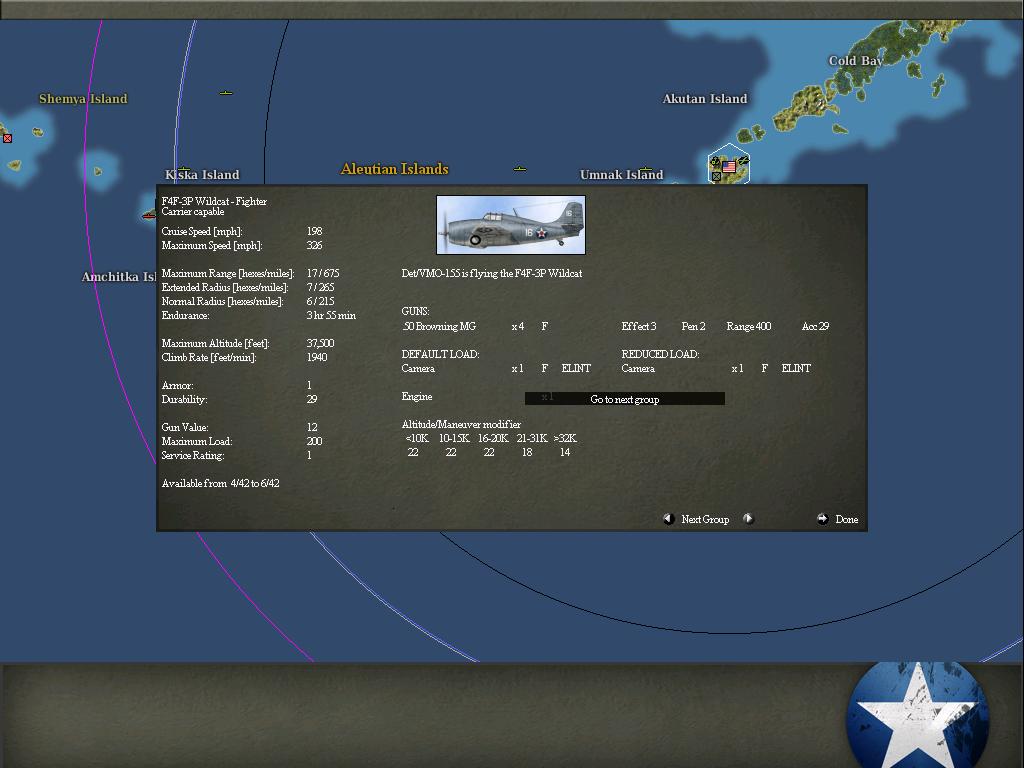Go to the previous group with left arrow
This screenshot has width=1024, height=768.
point(668,519)
